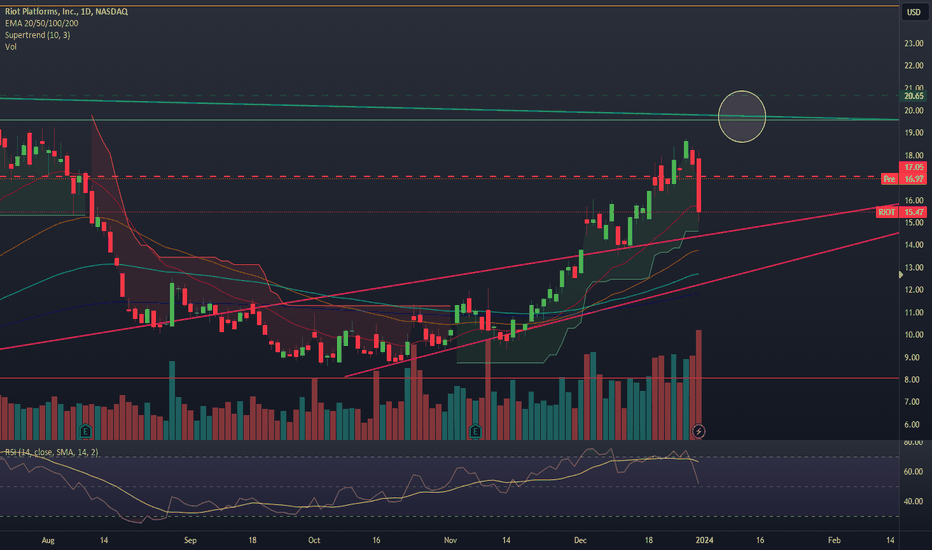This screenshot has height=550, width=932.
Task: Click the 60.00 RSI axis label
Action: point(914,472)
